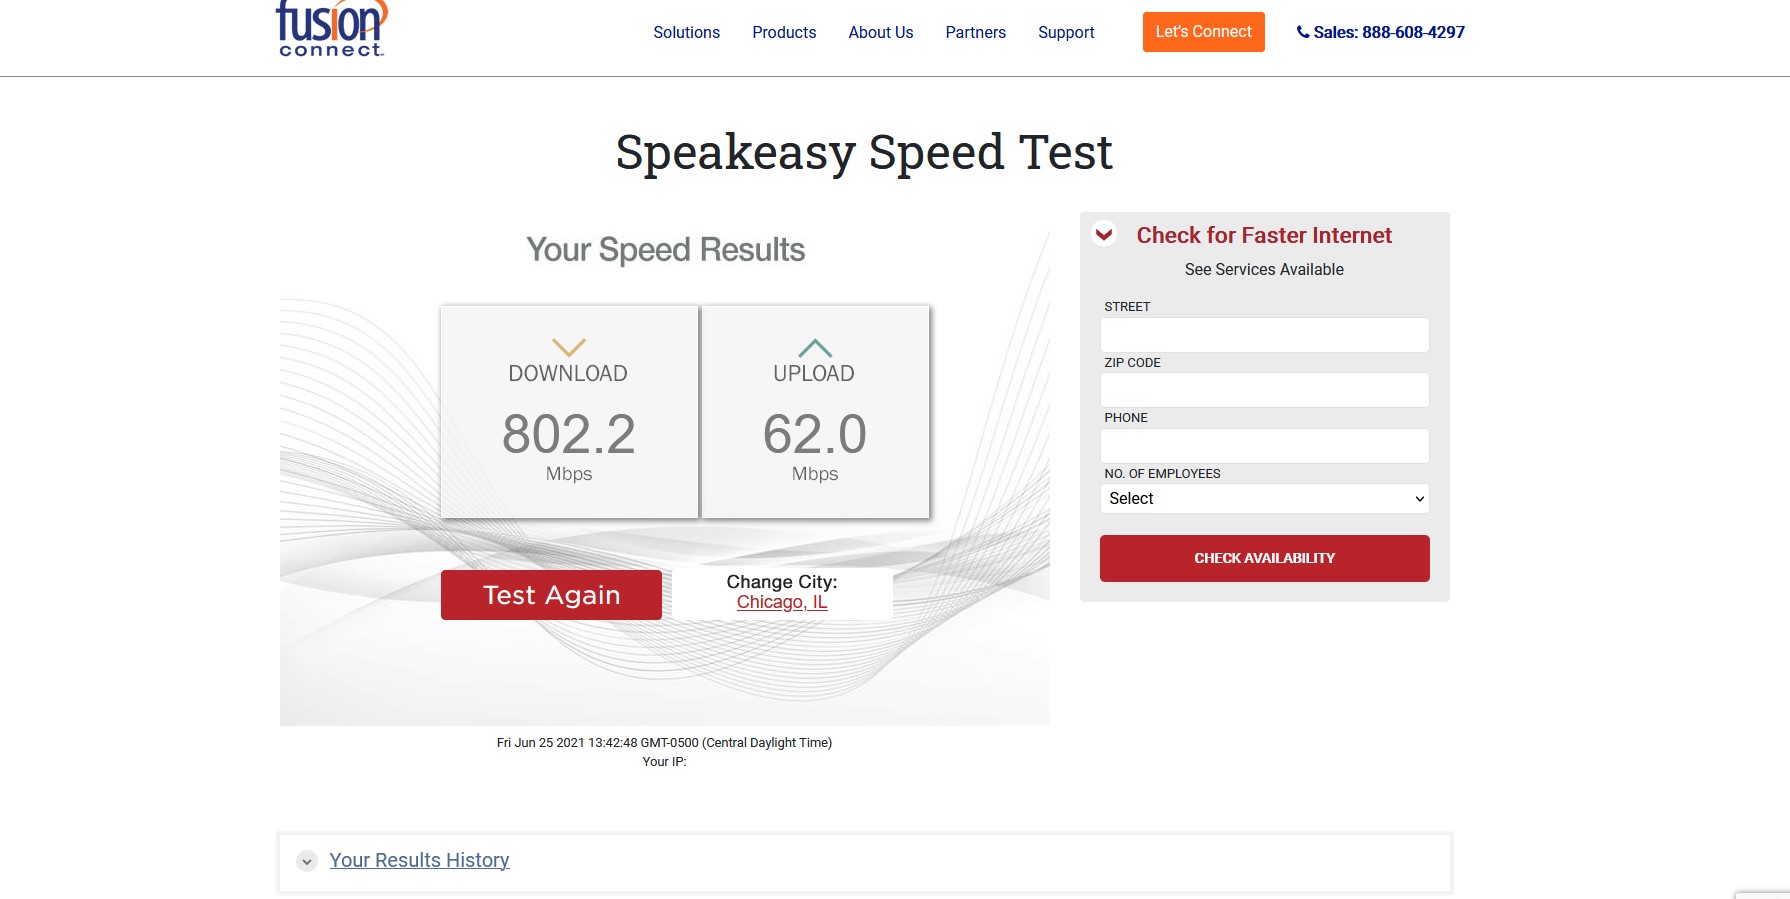This screenshot has height=899, width=1790.
Task: Open the Products menu
Action: click(784, 32)
